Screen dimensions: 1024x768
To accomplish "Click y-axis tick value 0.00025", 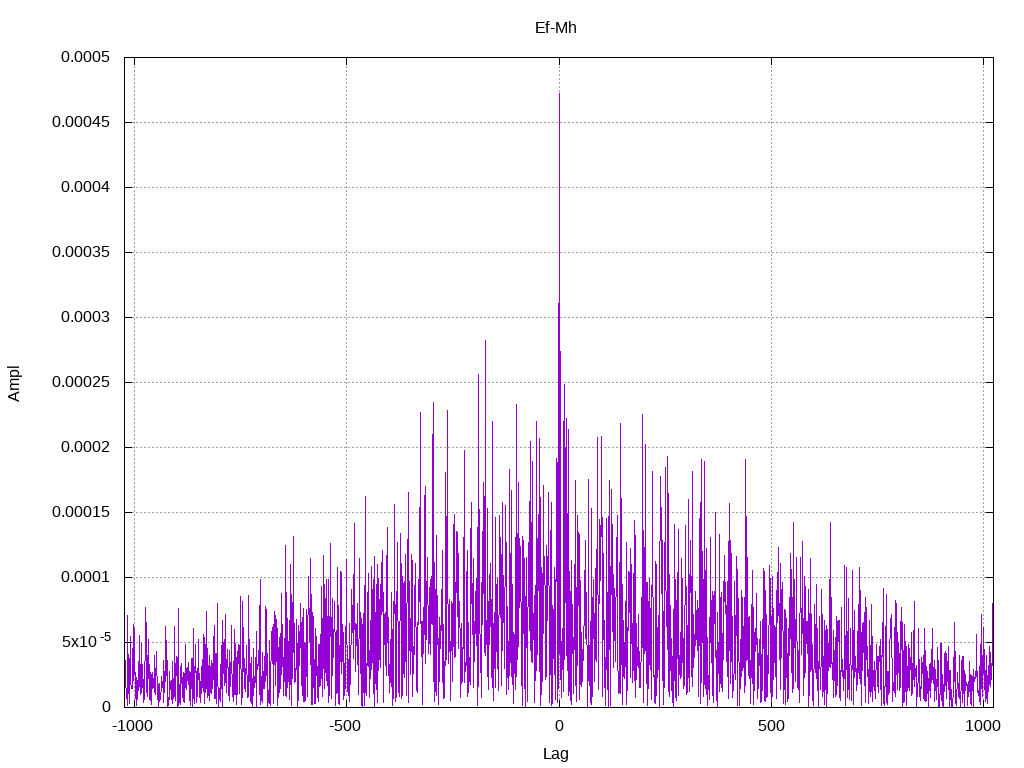I will point(81,382).
